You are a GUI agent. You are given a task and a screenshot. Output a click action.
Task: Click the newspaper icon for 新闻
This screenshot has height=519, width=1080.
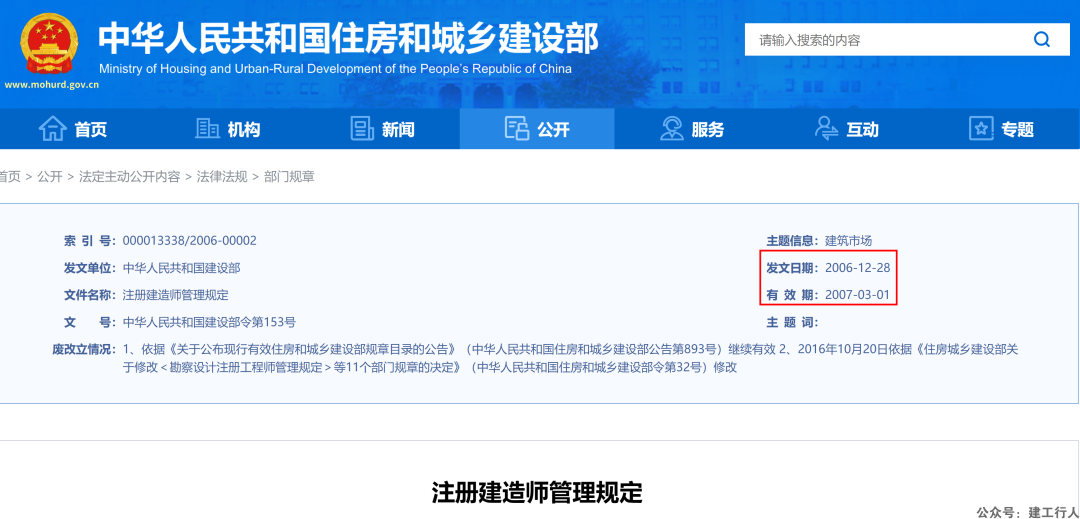[x=362, y=129]
